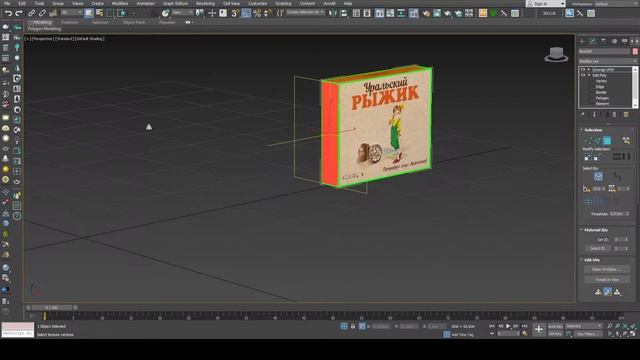Collapse the Edit UVs rollout
Screen dimensions: 640x360
pos(592,260)
